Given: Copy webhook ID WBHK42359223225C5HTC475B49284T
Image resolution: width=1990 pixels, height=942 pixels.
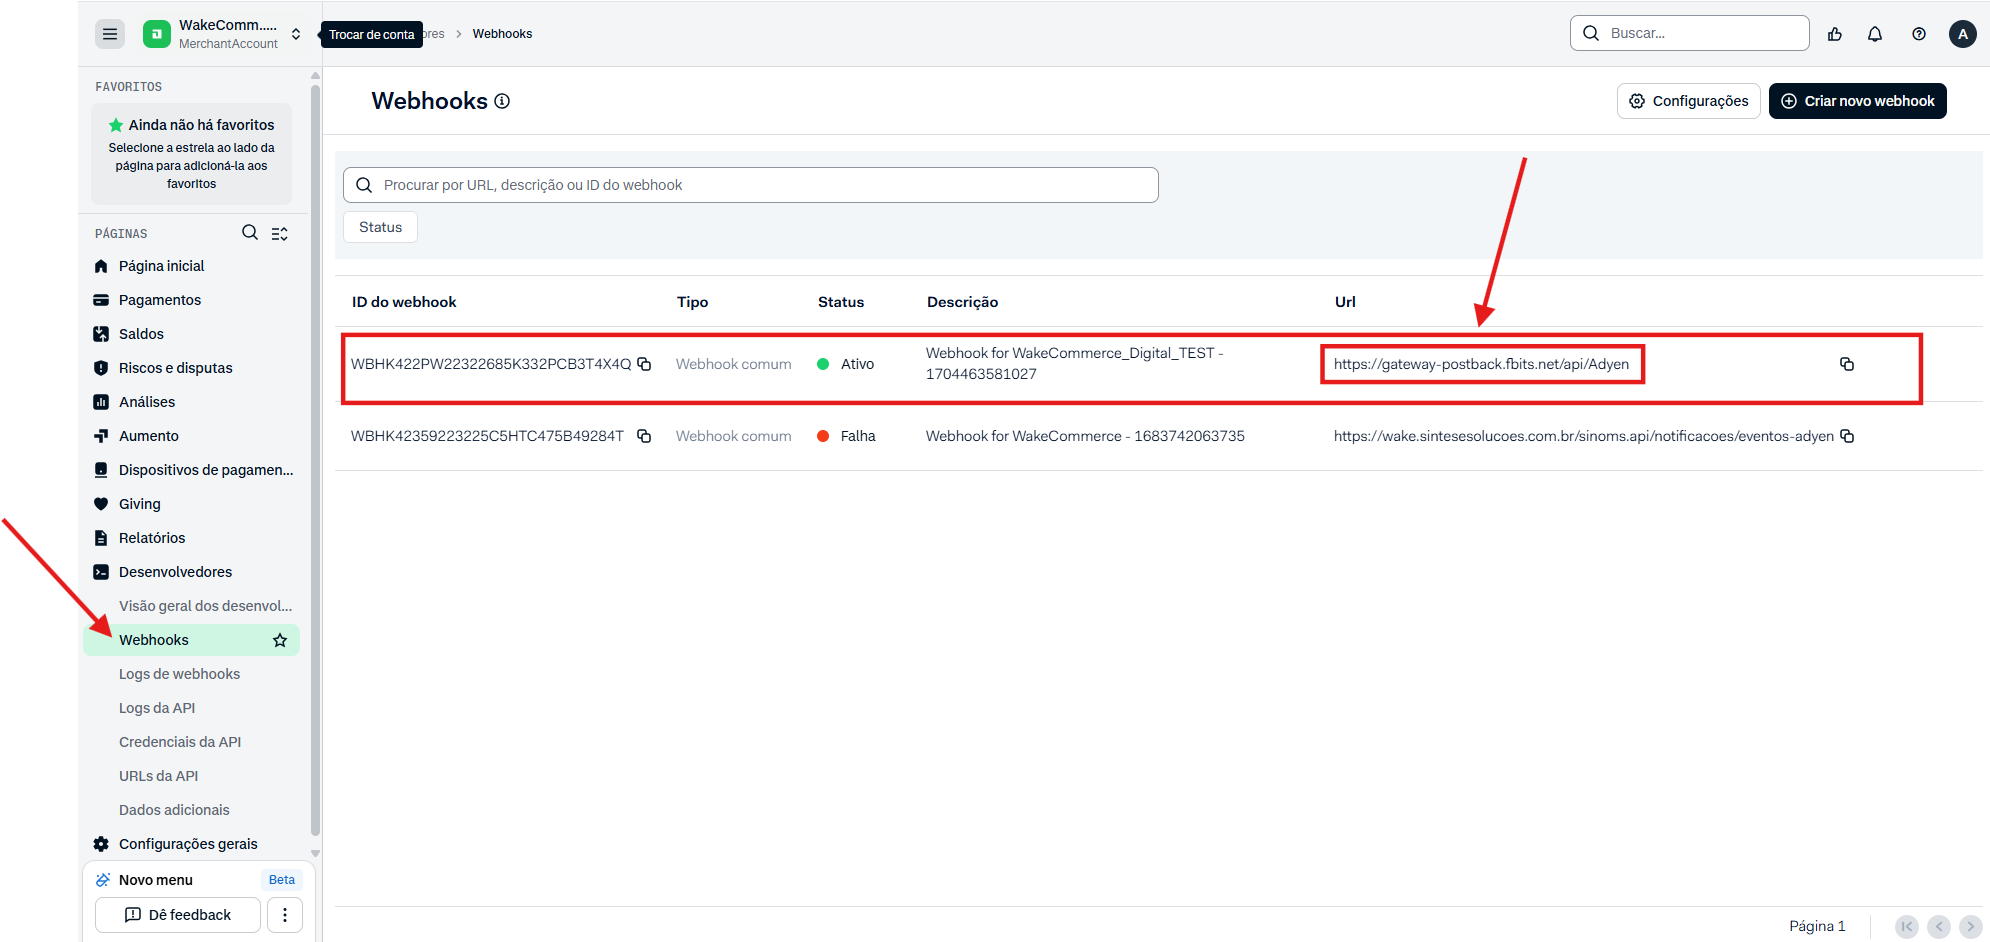Looking at the screenshot, I should tap(645, 436).
